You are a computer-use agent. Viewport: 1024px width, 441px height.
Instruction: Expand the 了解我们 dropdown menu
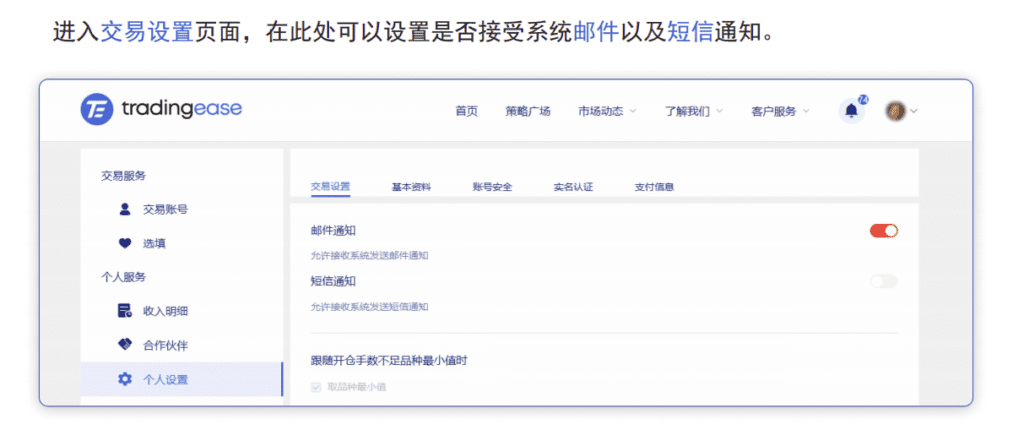pyautogui.click(x=693, y=112)
